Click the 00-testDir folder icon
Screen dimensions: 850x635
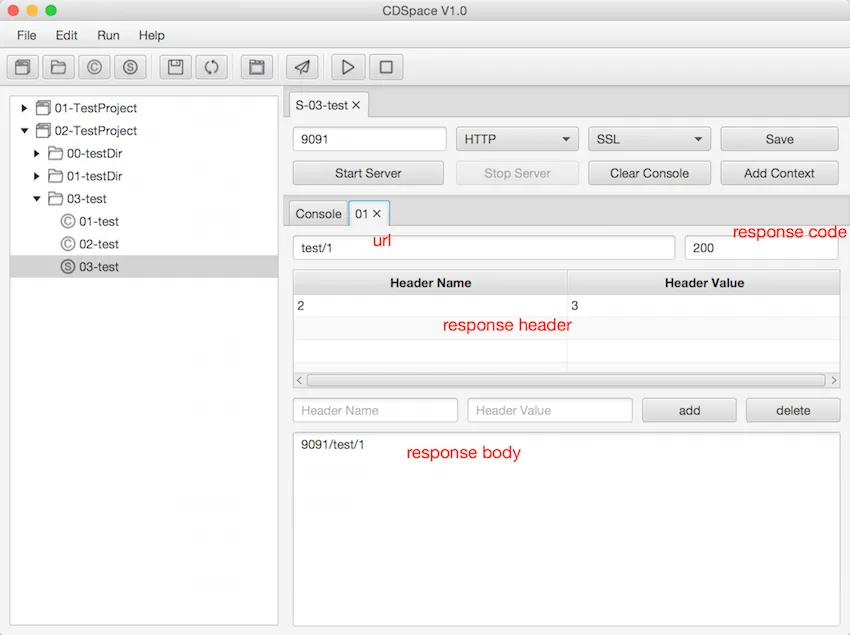coord(55,153)
